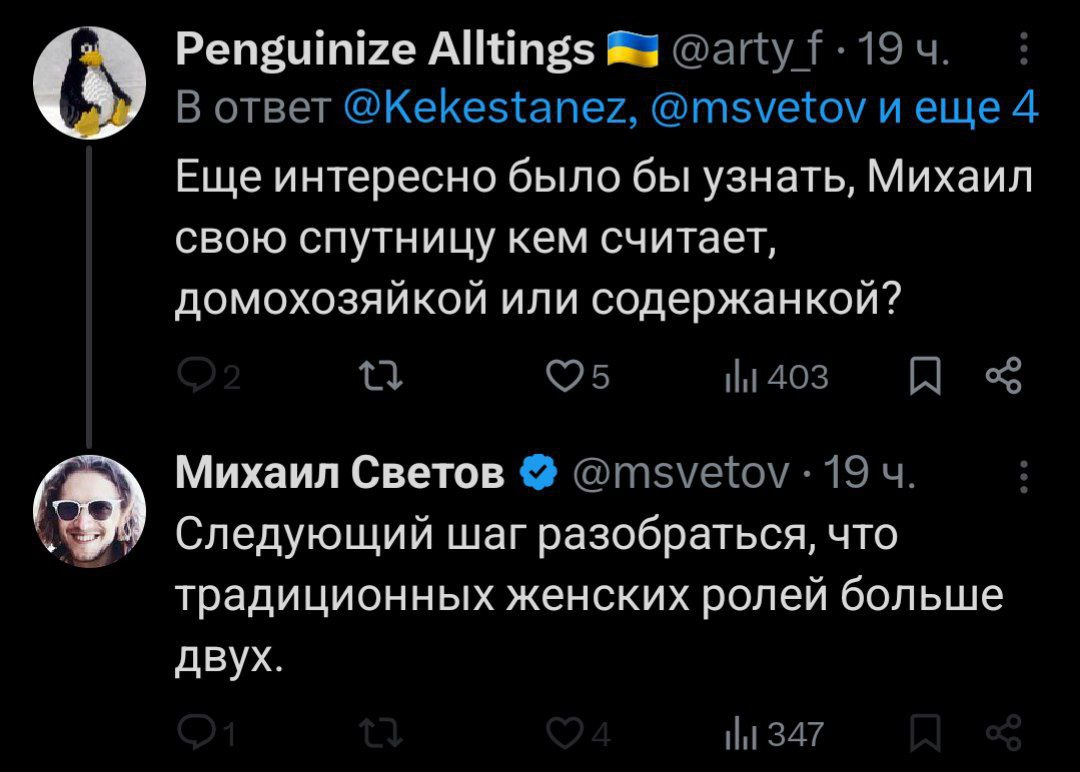The width and height of the screenshot is (1080, 772).
Task: Open the penguin profile avatar
Action: pos(89,83)
